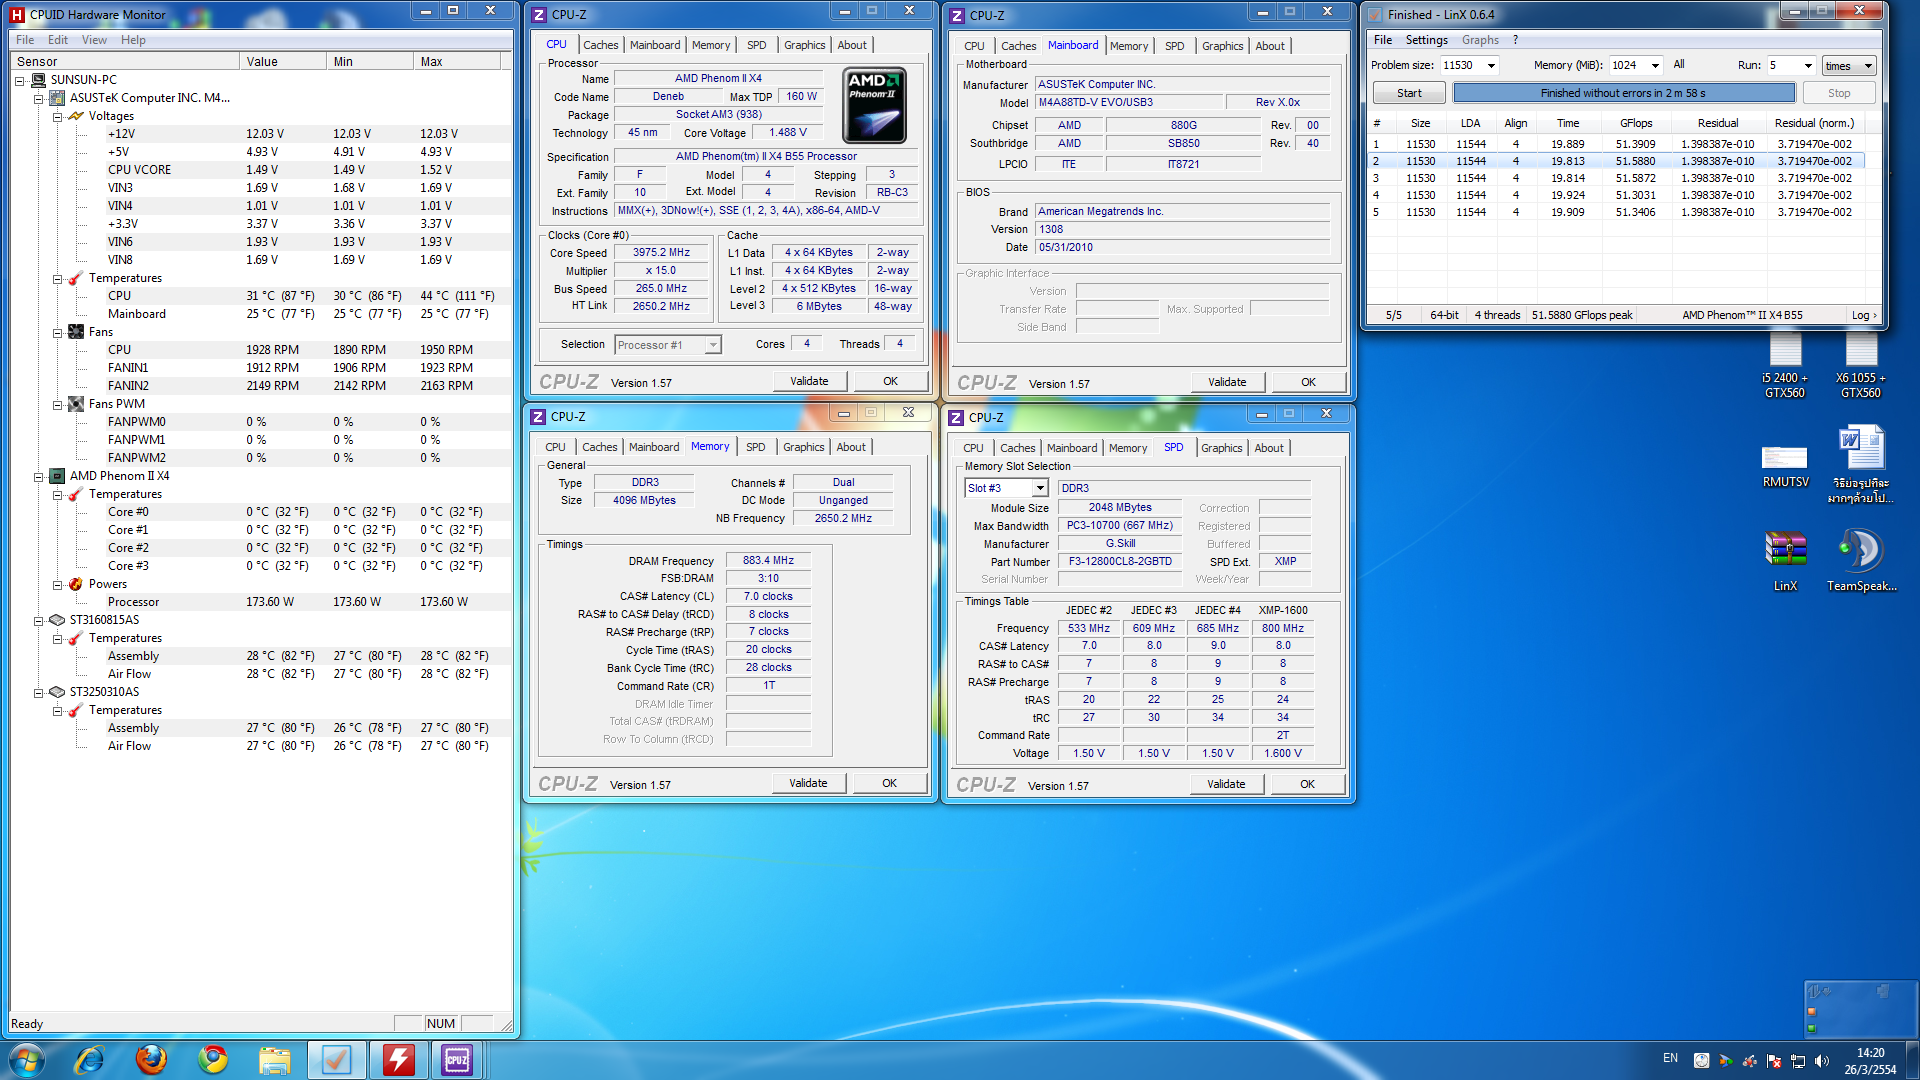Screen dimensions: 1920x1080
Task: Click the Start button in LinX
Action: point(1408,93)
